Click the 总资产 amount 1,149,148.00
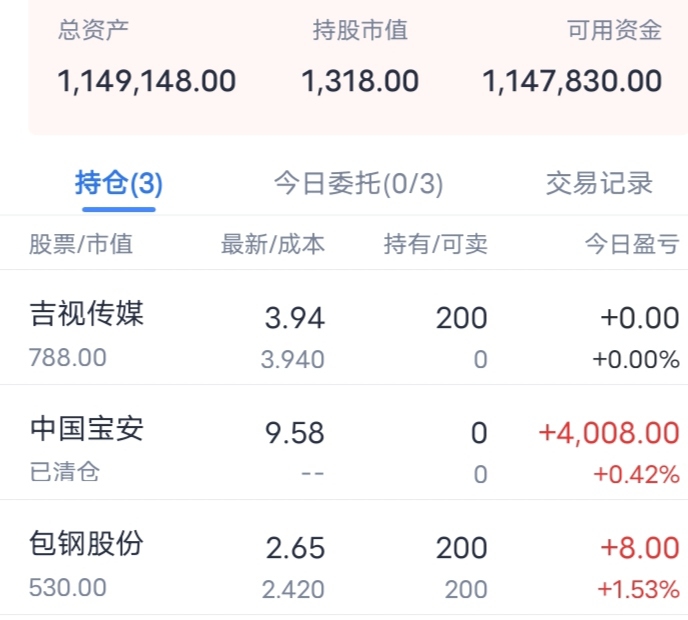Screen dimensions: 688x620 tap(147, 81)
